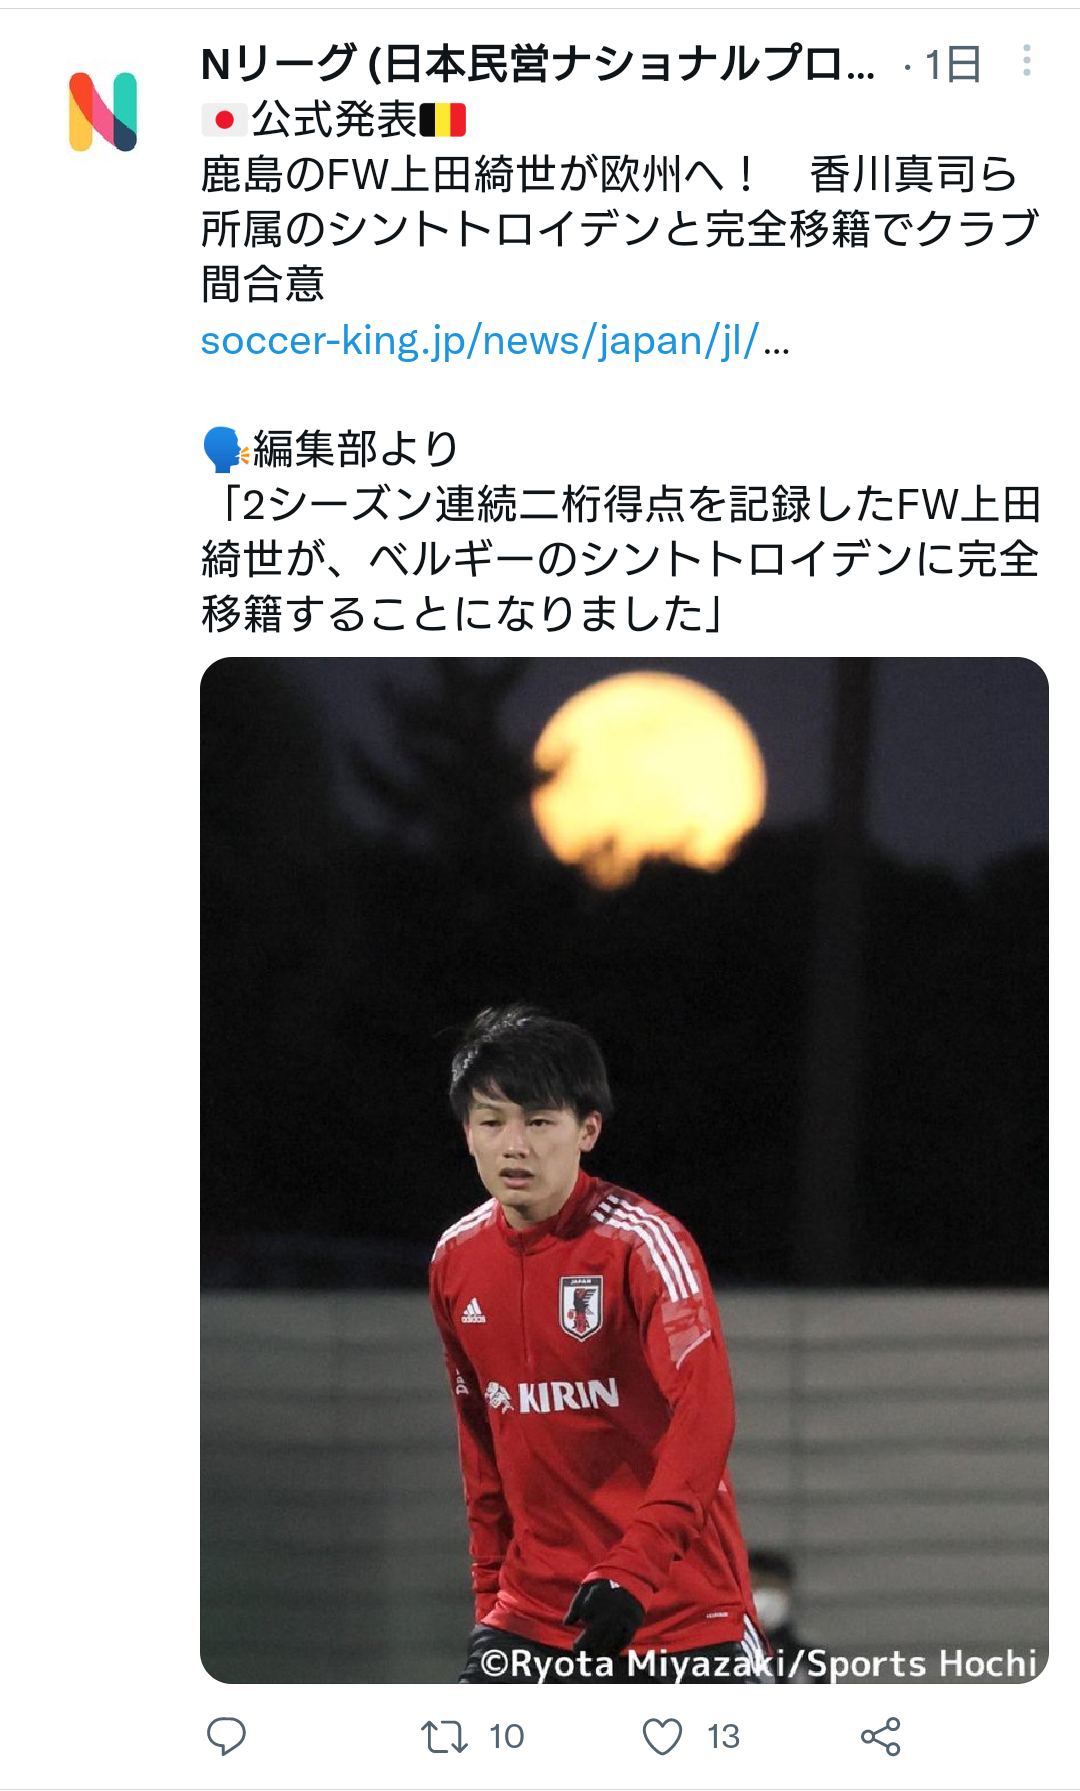Click the speaking head emoji before 編集部より
The width and height of the screenshot is (1080, 1791).
(224, 448)
